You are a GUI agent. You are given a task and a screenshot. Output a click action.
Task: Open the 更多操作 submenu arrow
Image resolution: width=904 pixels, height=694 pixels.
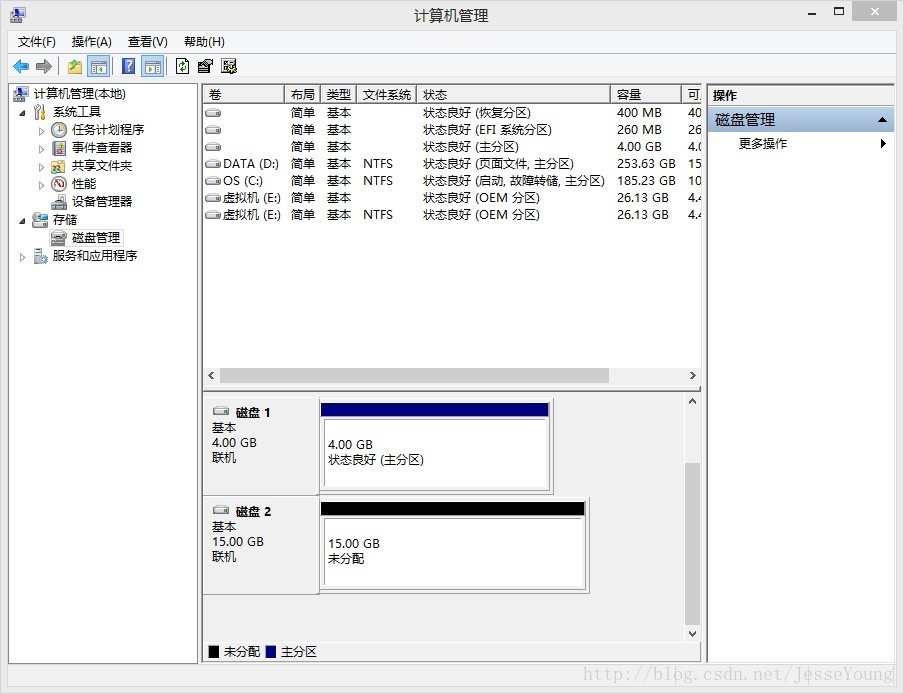tap(883, 144)
